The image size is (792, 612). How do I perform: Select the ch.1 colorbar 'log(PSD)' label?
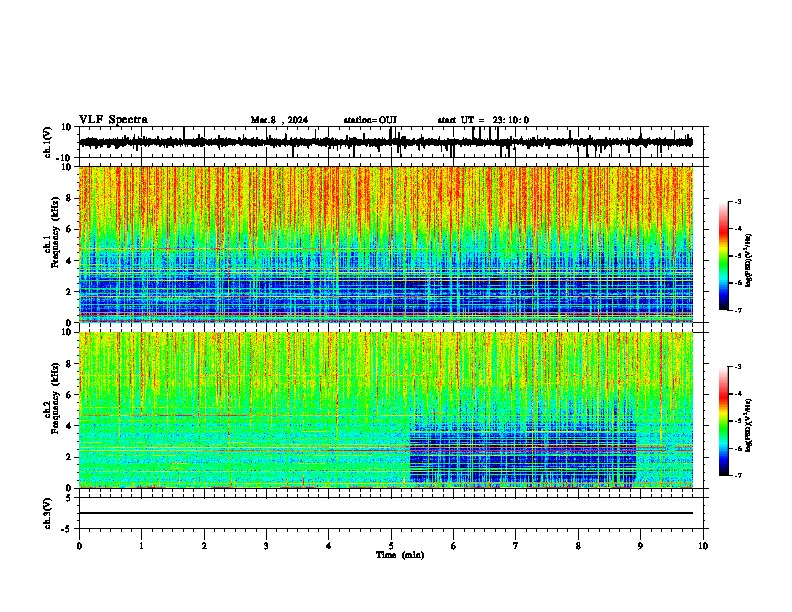point(748,260)
